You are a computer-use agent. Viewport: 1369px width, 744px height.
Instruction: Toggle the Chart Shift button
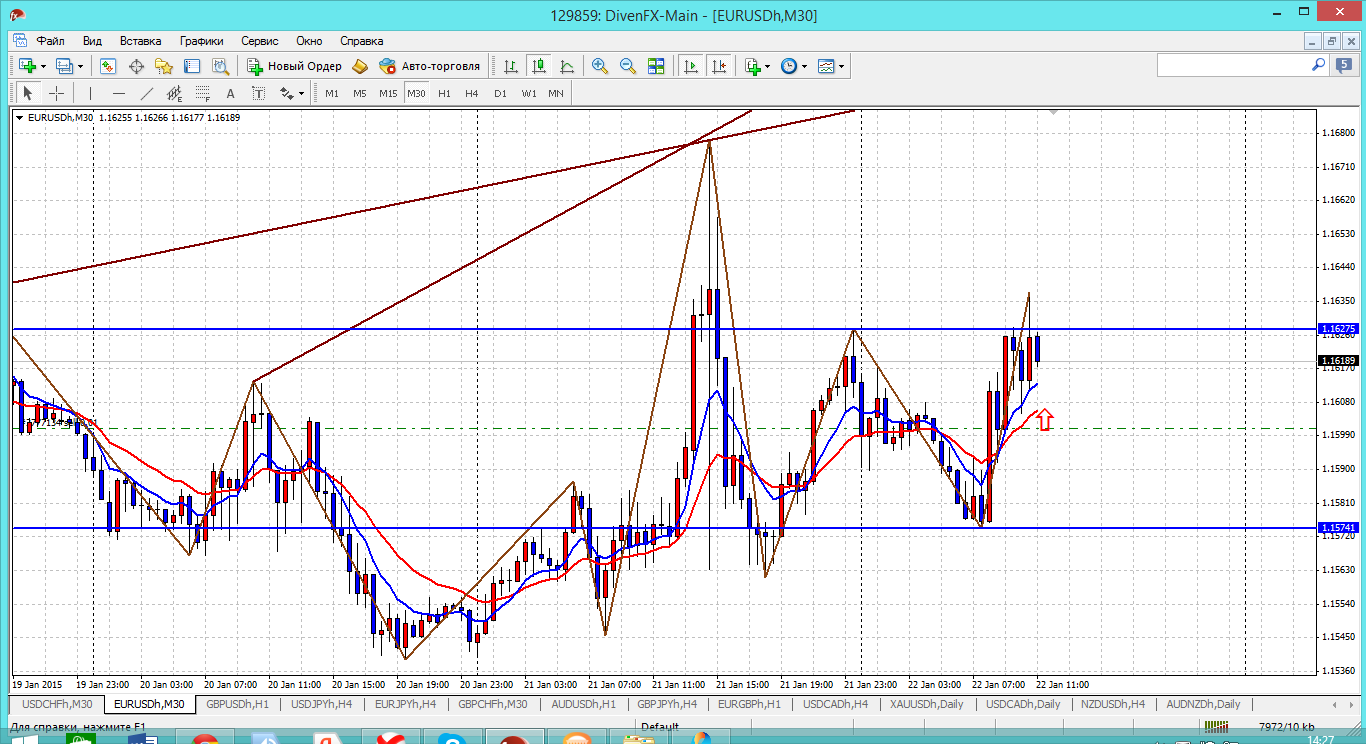718,66
